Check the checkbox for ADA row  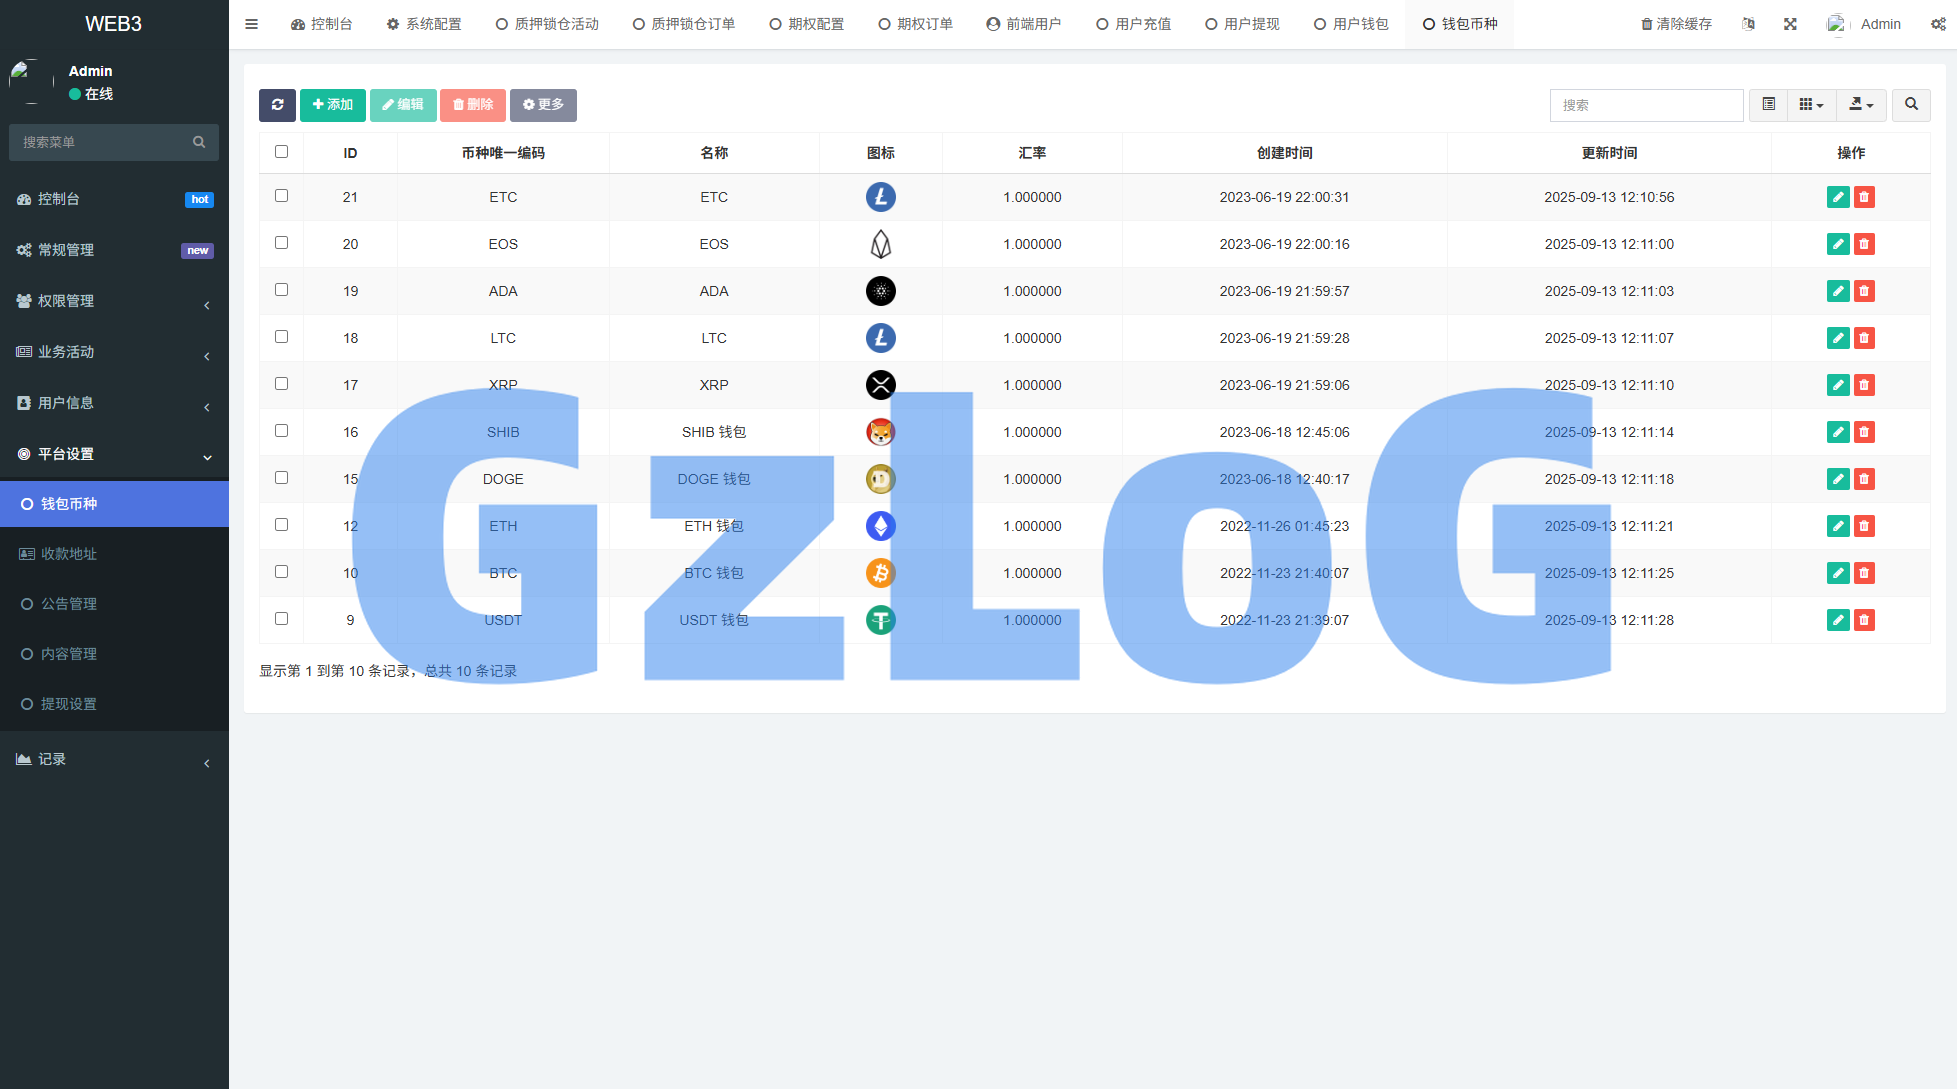point(281,290)
